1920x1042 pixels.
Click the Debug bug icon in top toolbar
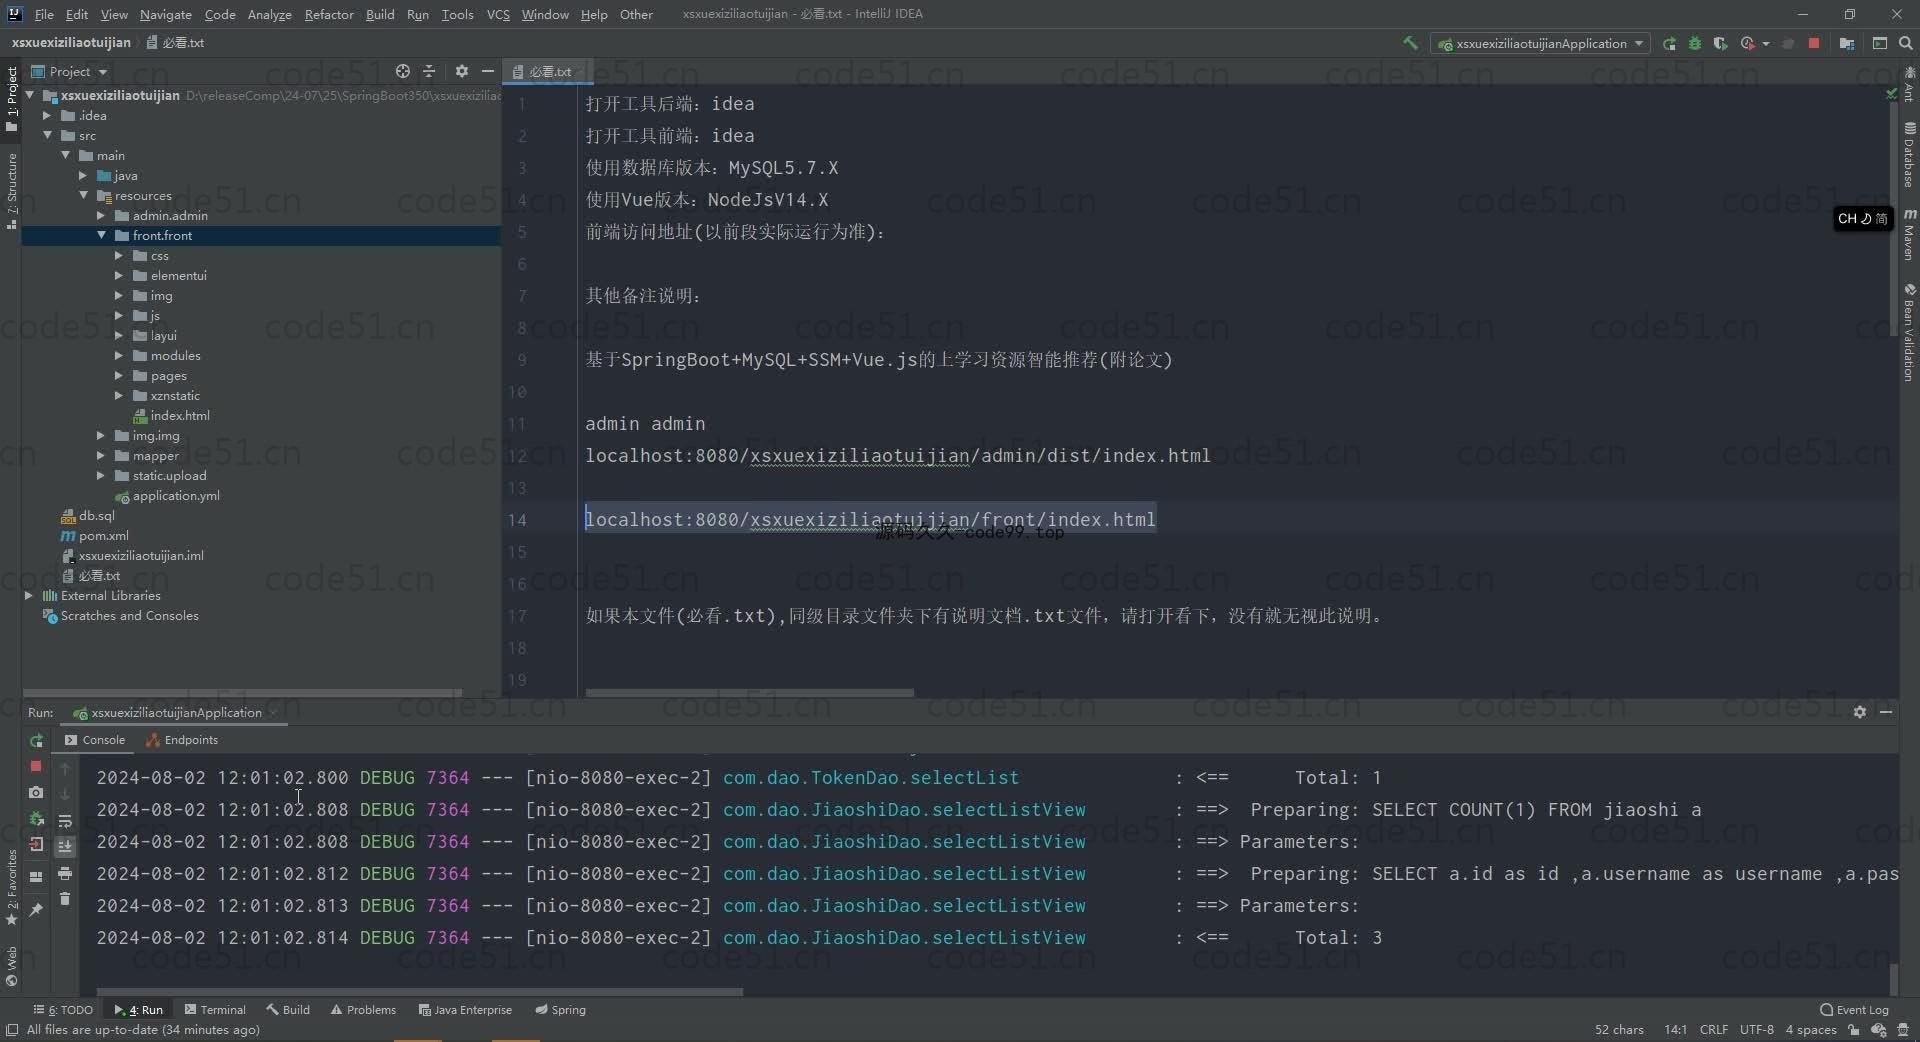coord(1695,43)
